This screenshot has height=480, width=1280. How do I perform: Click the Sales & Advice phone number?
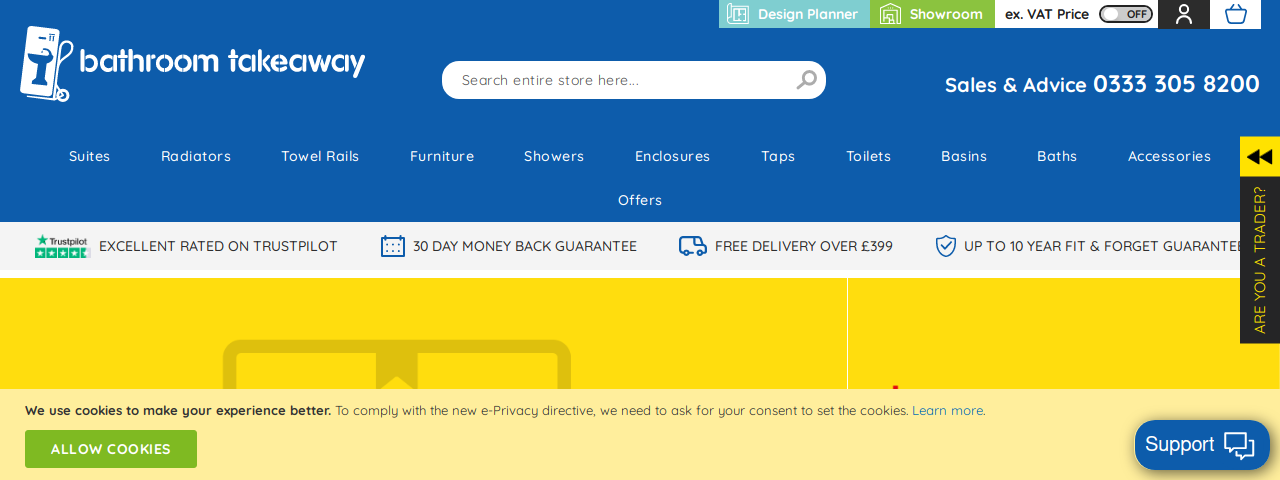point(1176,84)
